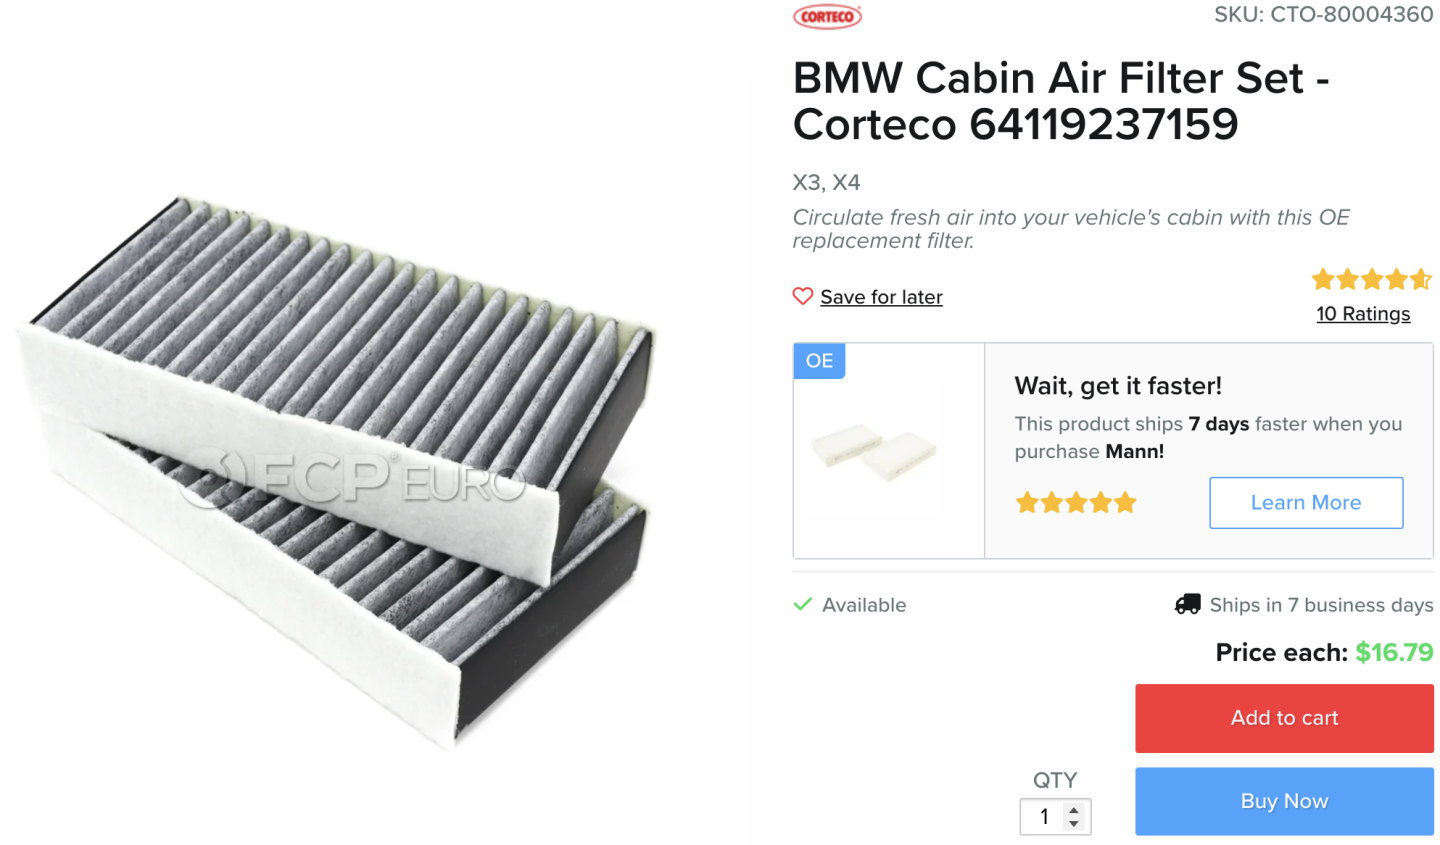Click the heart icon to save item
Image resolution: width=1440 pixels, height=845 pixels.
(x=802, y=296)
